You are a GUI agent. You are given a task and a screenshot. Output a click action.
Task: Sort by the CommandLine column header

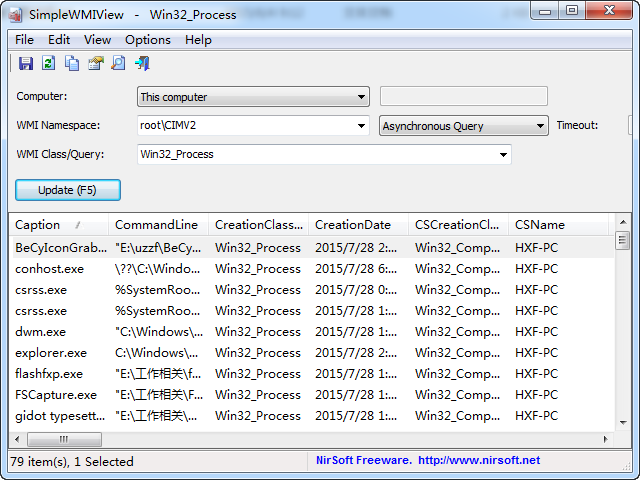click(x=158, y=225)
